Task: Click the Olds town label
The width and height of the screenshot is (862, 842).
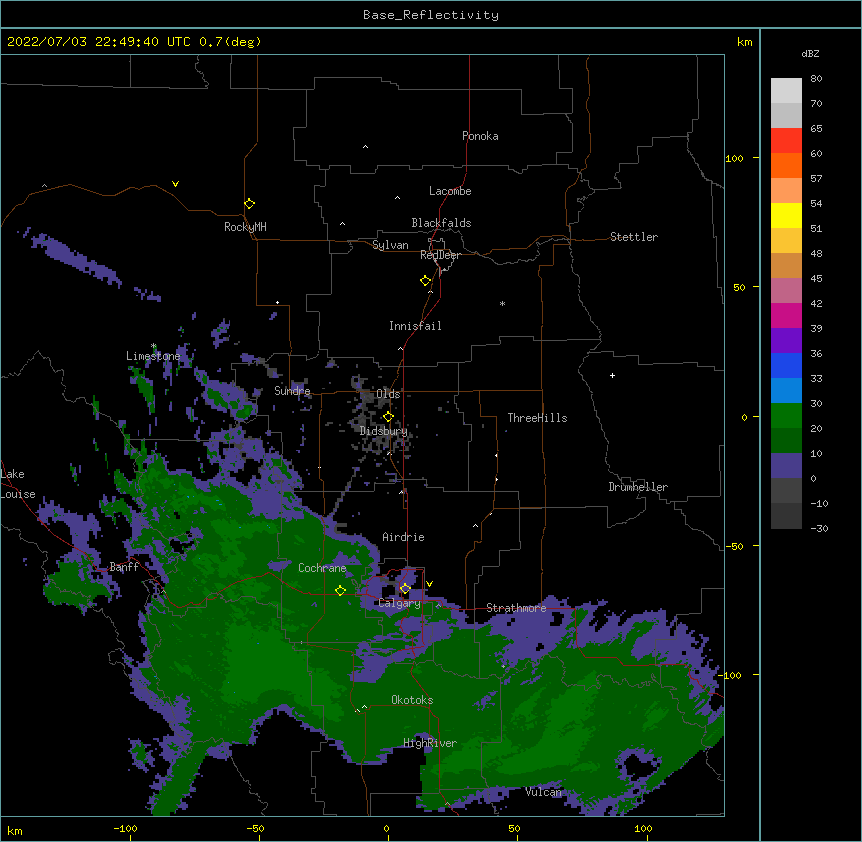Action: [x=388, y=394]
